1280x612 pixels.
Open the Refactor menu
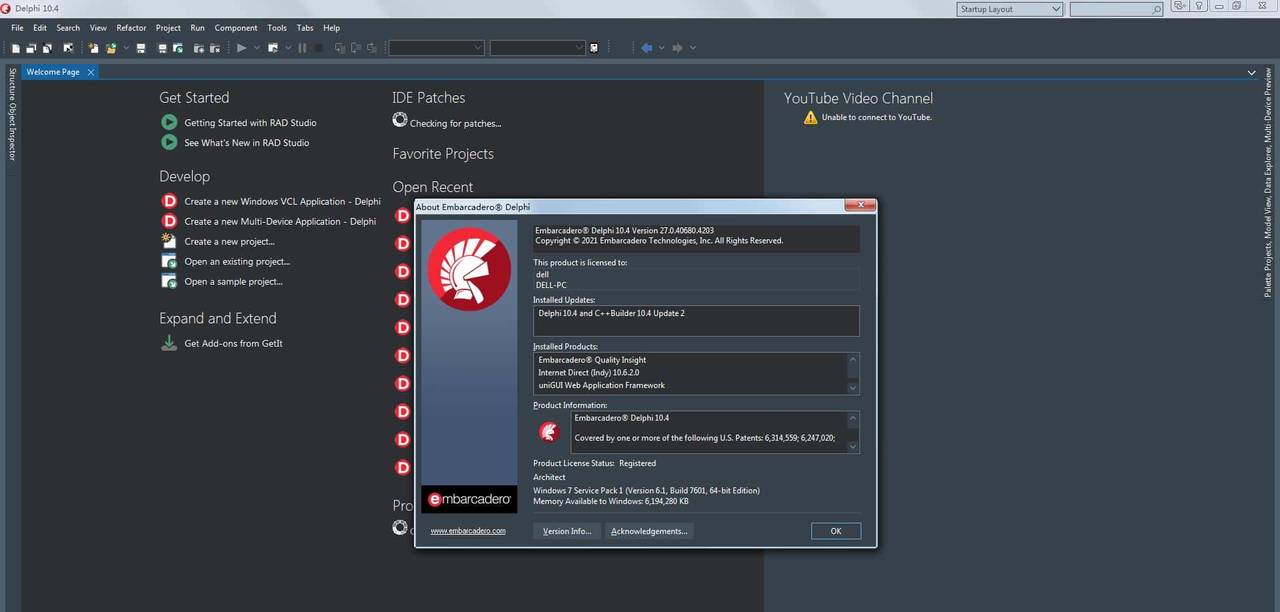point(131,28)
